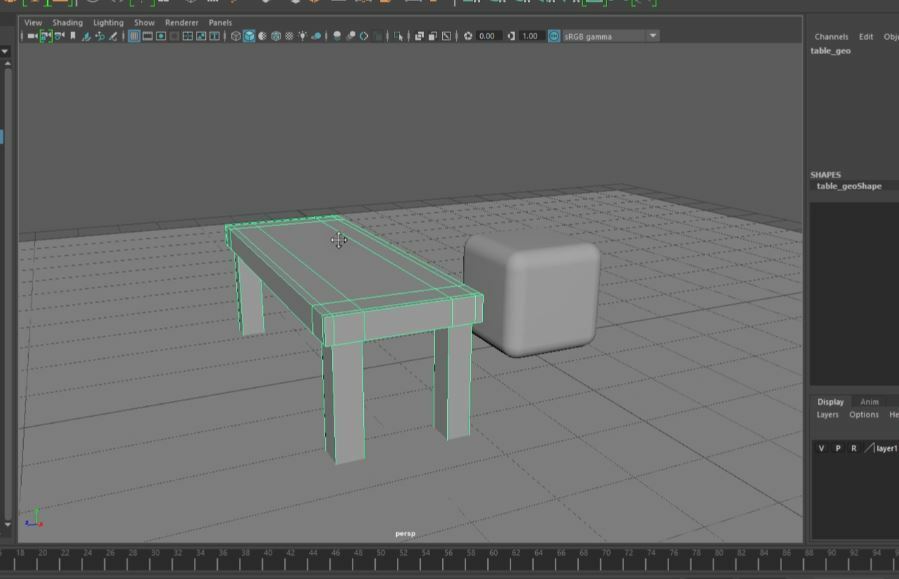The width and height of the screenshot is (899, 579).
Task: Select the Wireframe display mode icon
Action: pyautogui.click(x=234, y=35)
